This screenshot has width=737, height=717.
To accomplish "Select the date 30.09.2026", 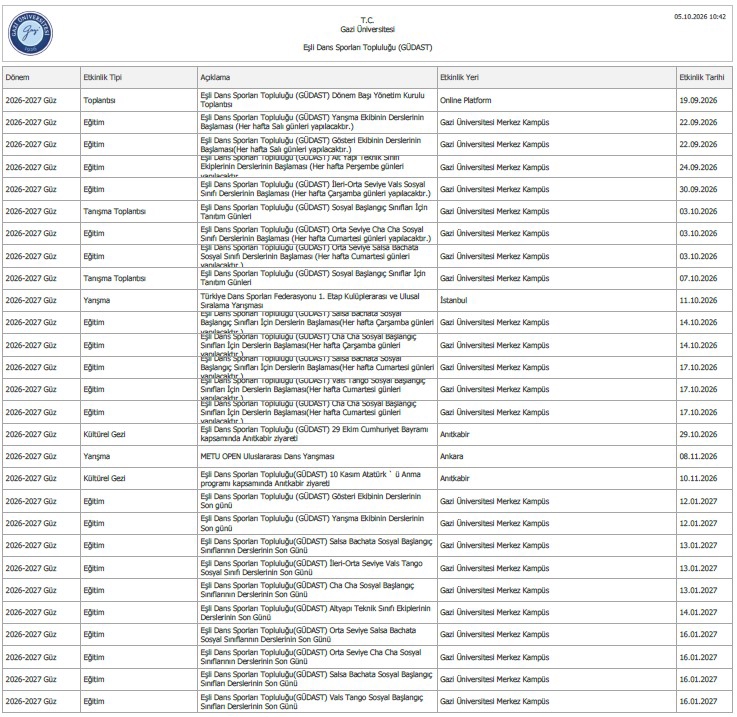I will (x=698, y=189).
